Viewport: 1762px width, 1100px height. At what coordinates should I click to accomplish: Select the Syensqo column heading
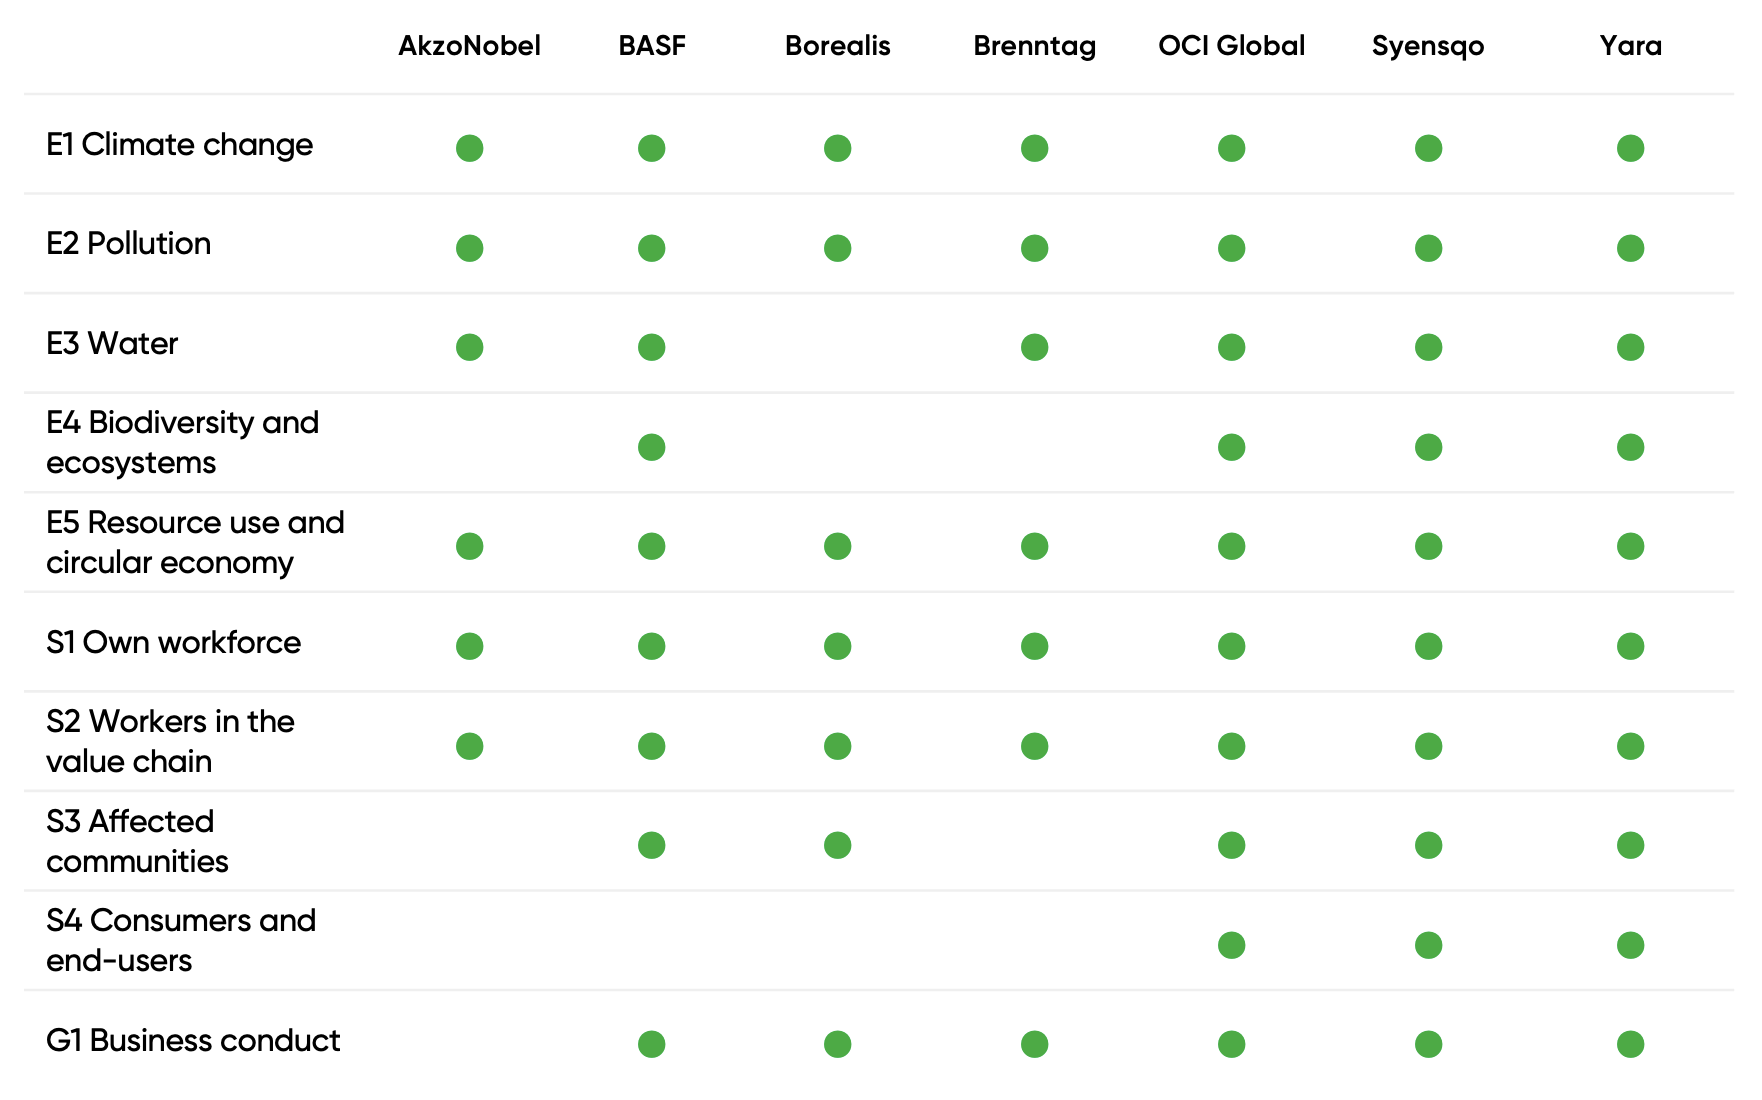point(1428,46)
